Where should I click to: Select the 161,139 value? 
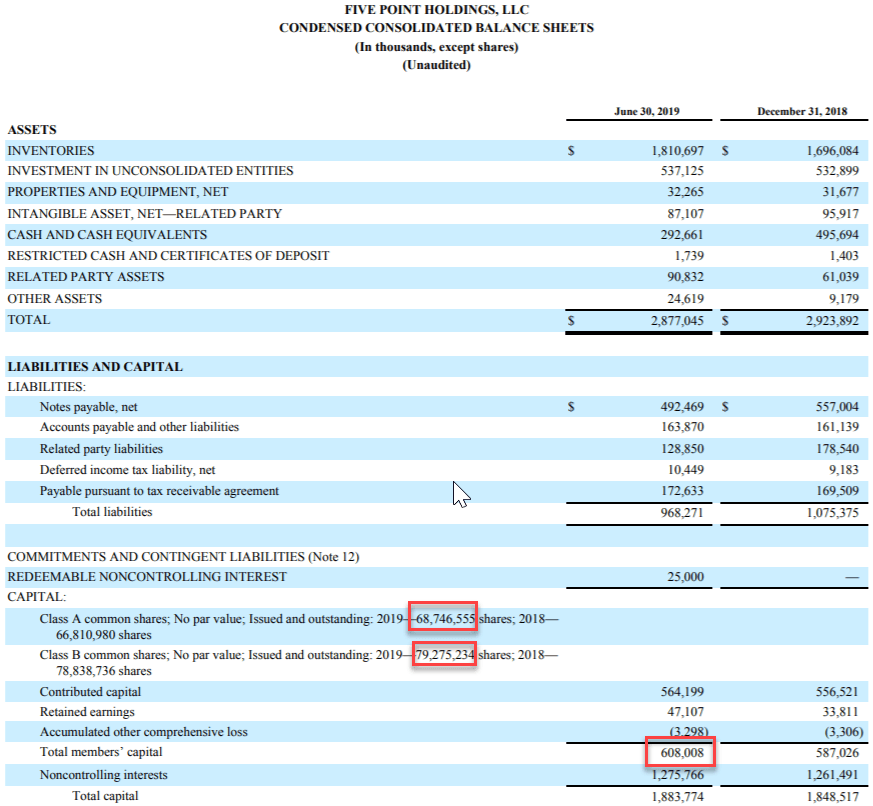[x=837, y=427]
